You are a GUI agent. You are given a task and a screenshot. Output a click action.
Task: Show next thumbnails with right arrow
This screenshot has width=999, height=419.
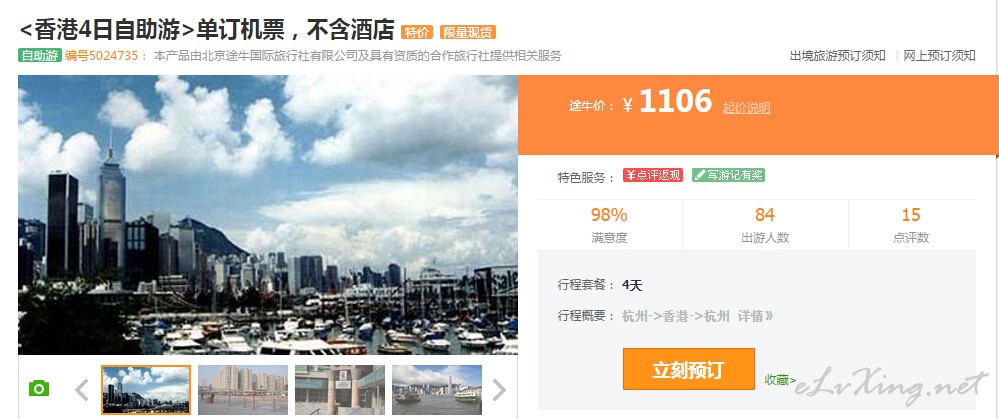(x=500, y=390)
